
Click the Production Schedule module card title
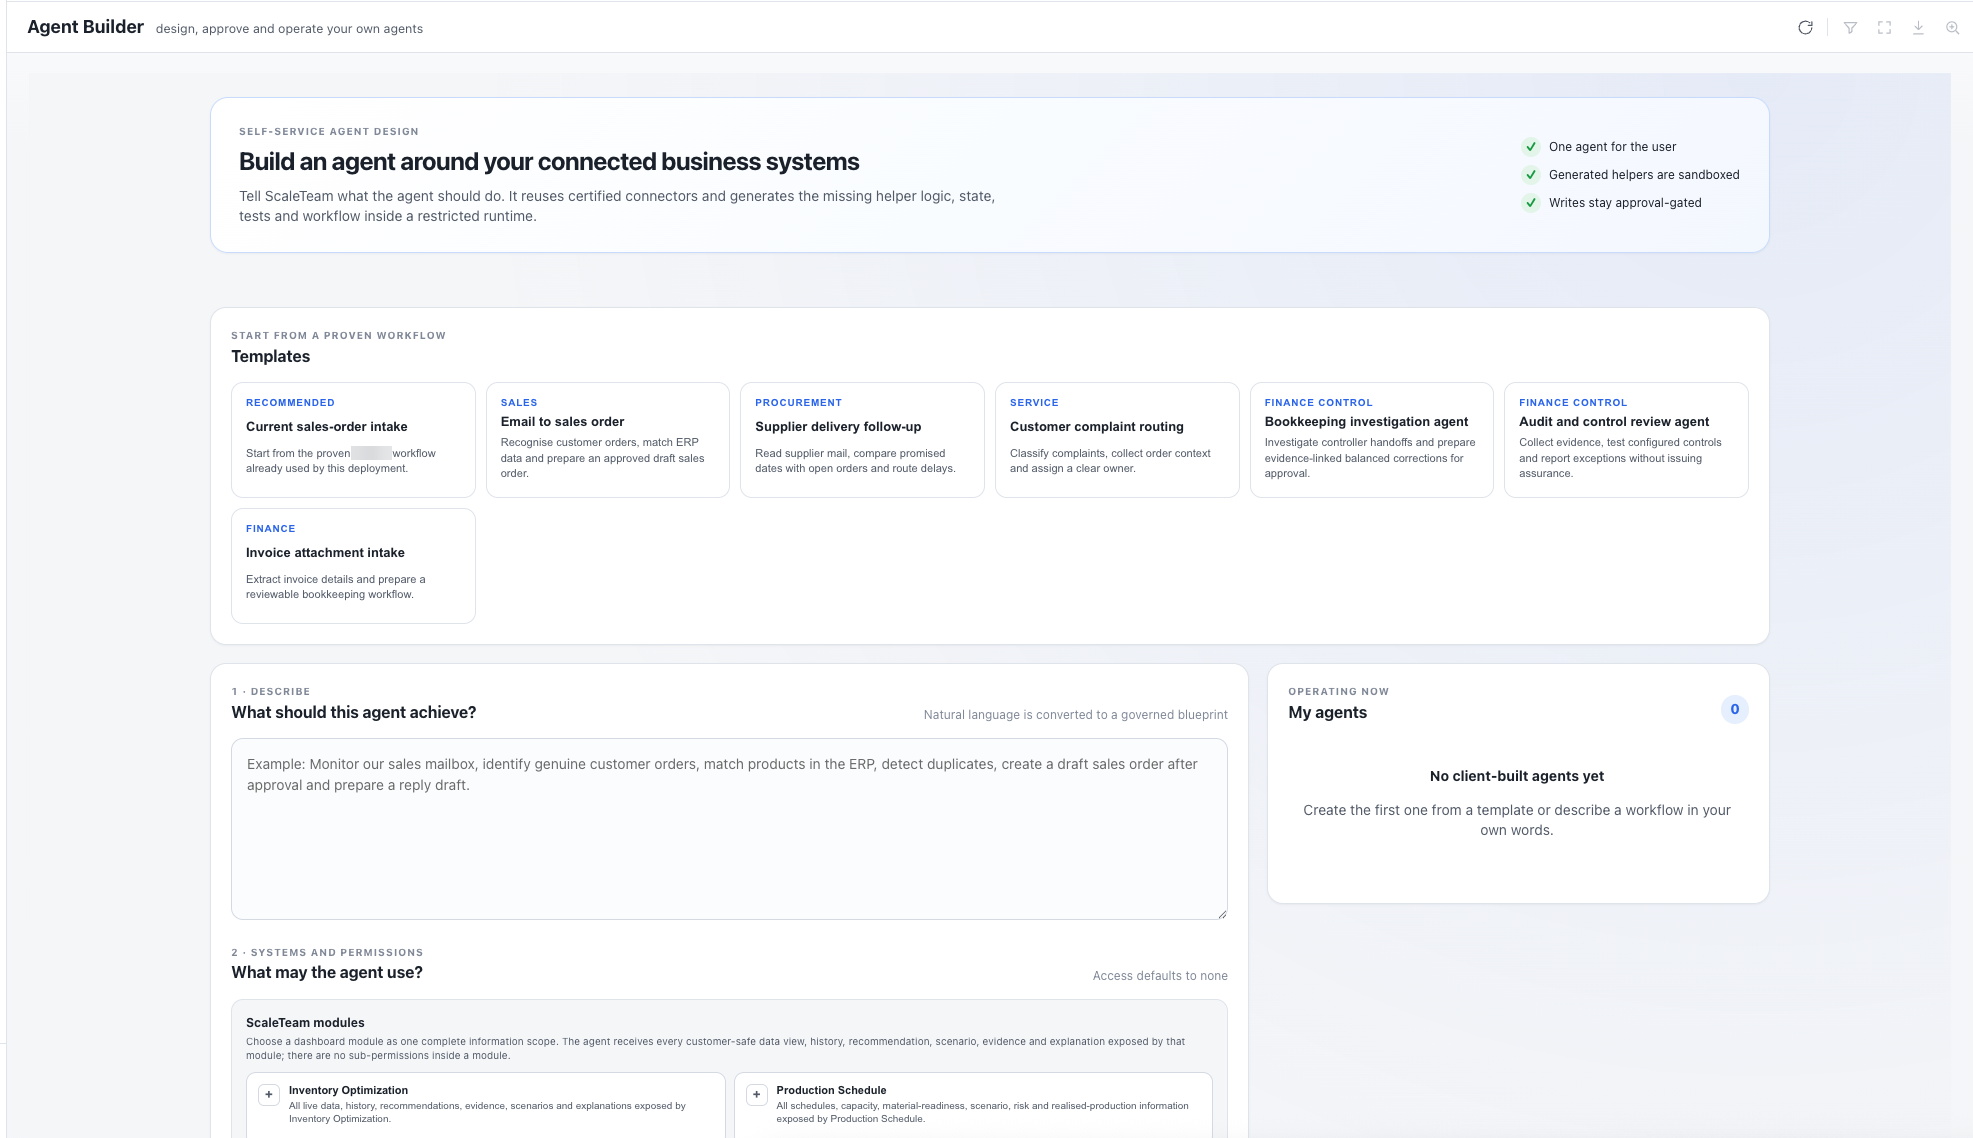(x=831, y=1090)
